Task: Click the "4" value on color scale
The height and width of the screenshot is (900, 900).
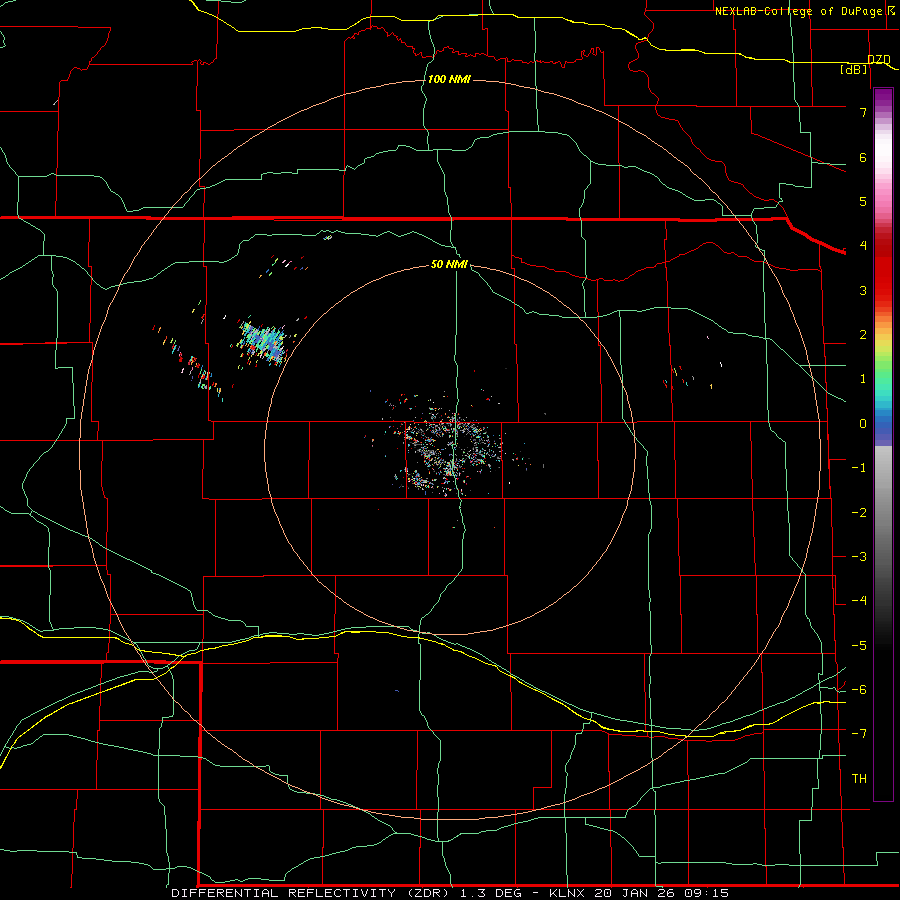Action: tap(863, 246)
